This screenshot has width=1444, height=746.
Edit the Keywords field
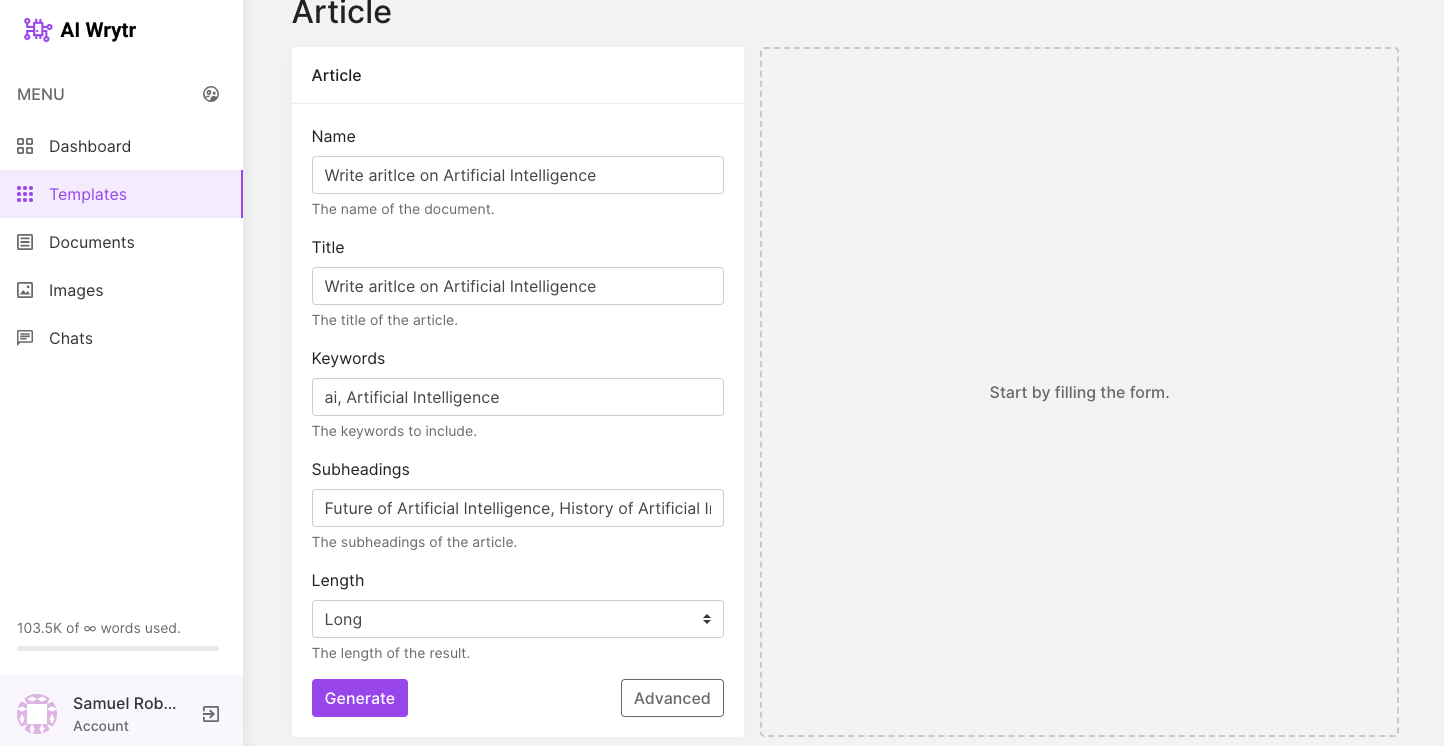pos(517,397)
